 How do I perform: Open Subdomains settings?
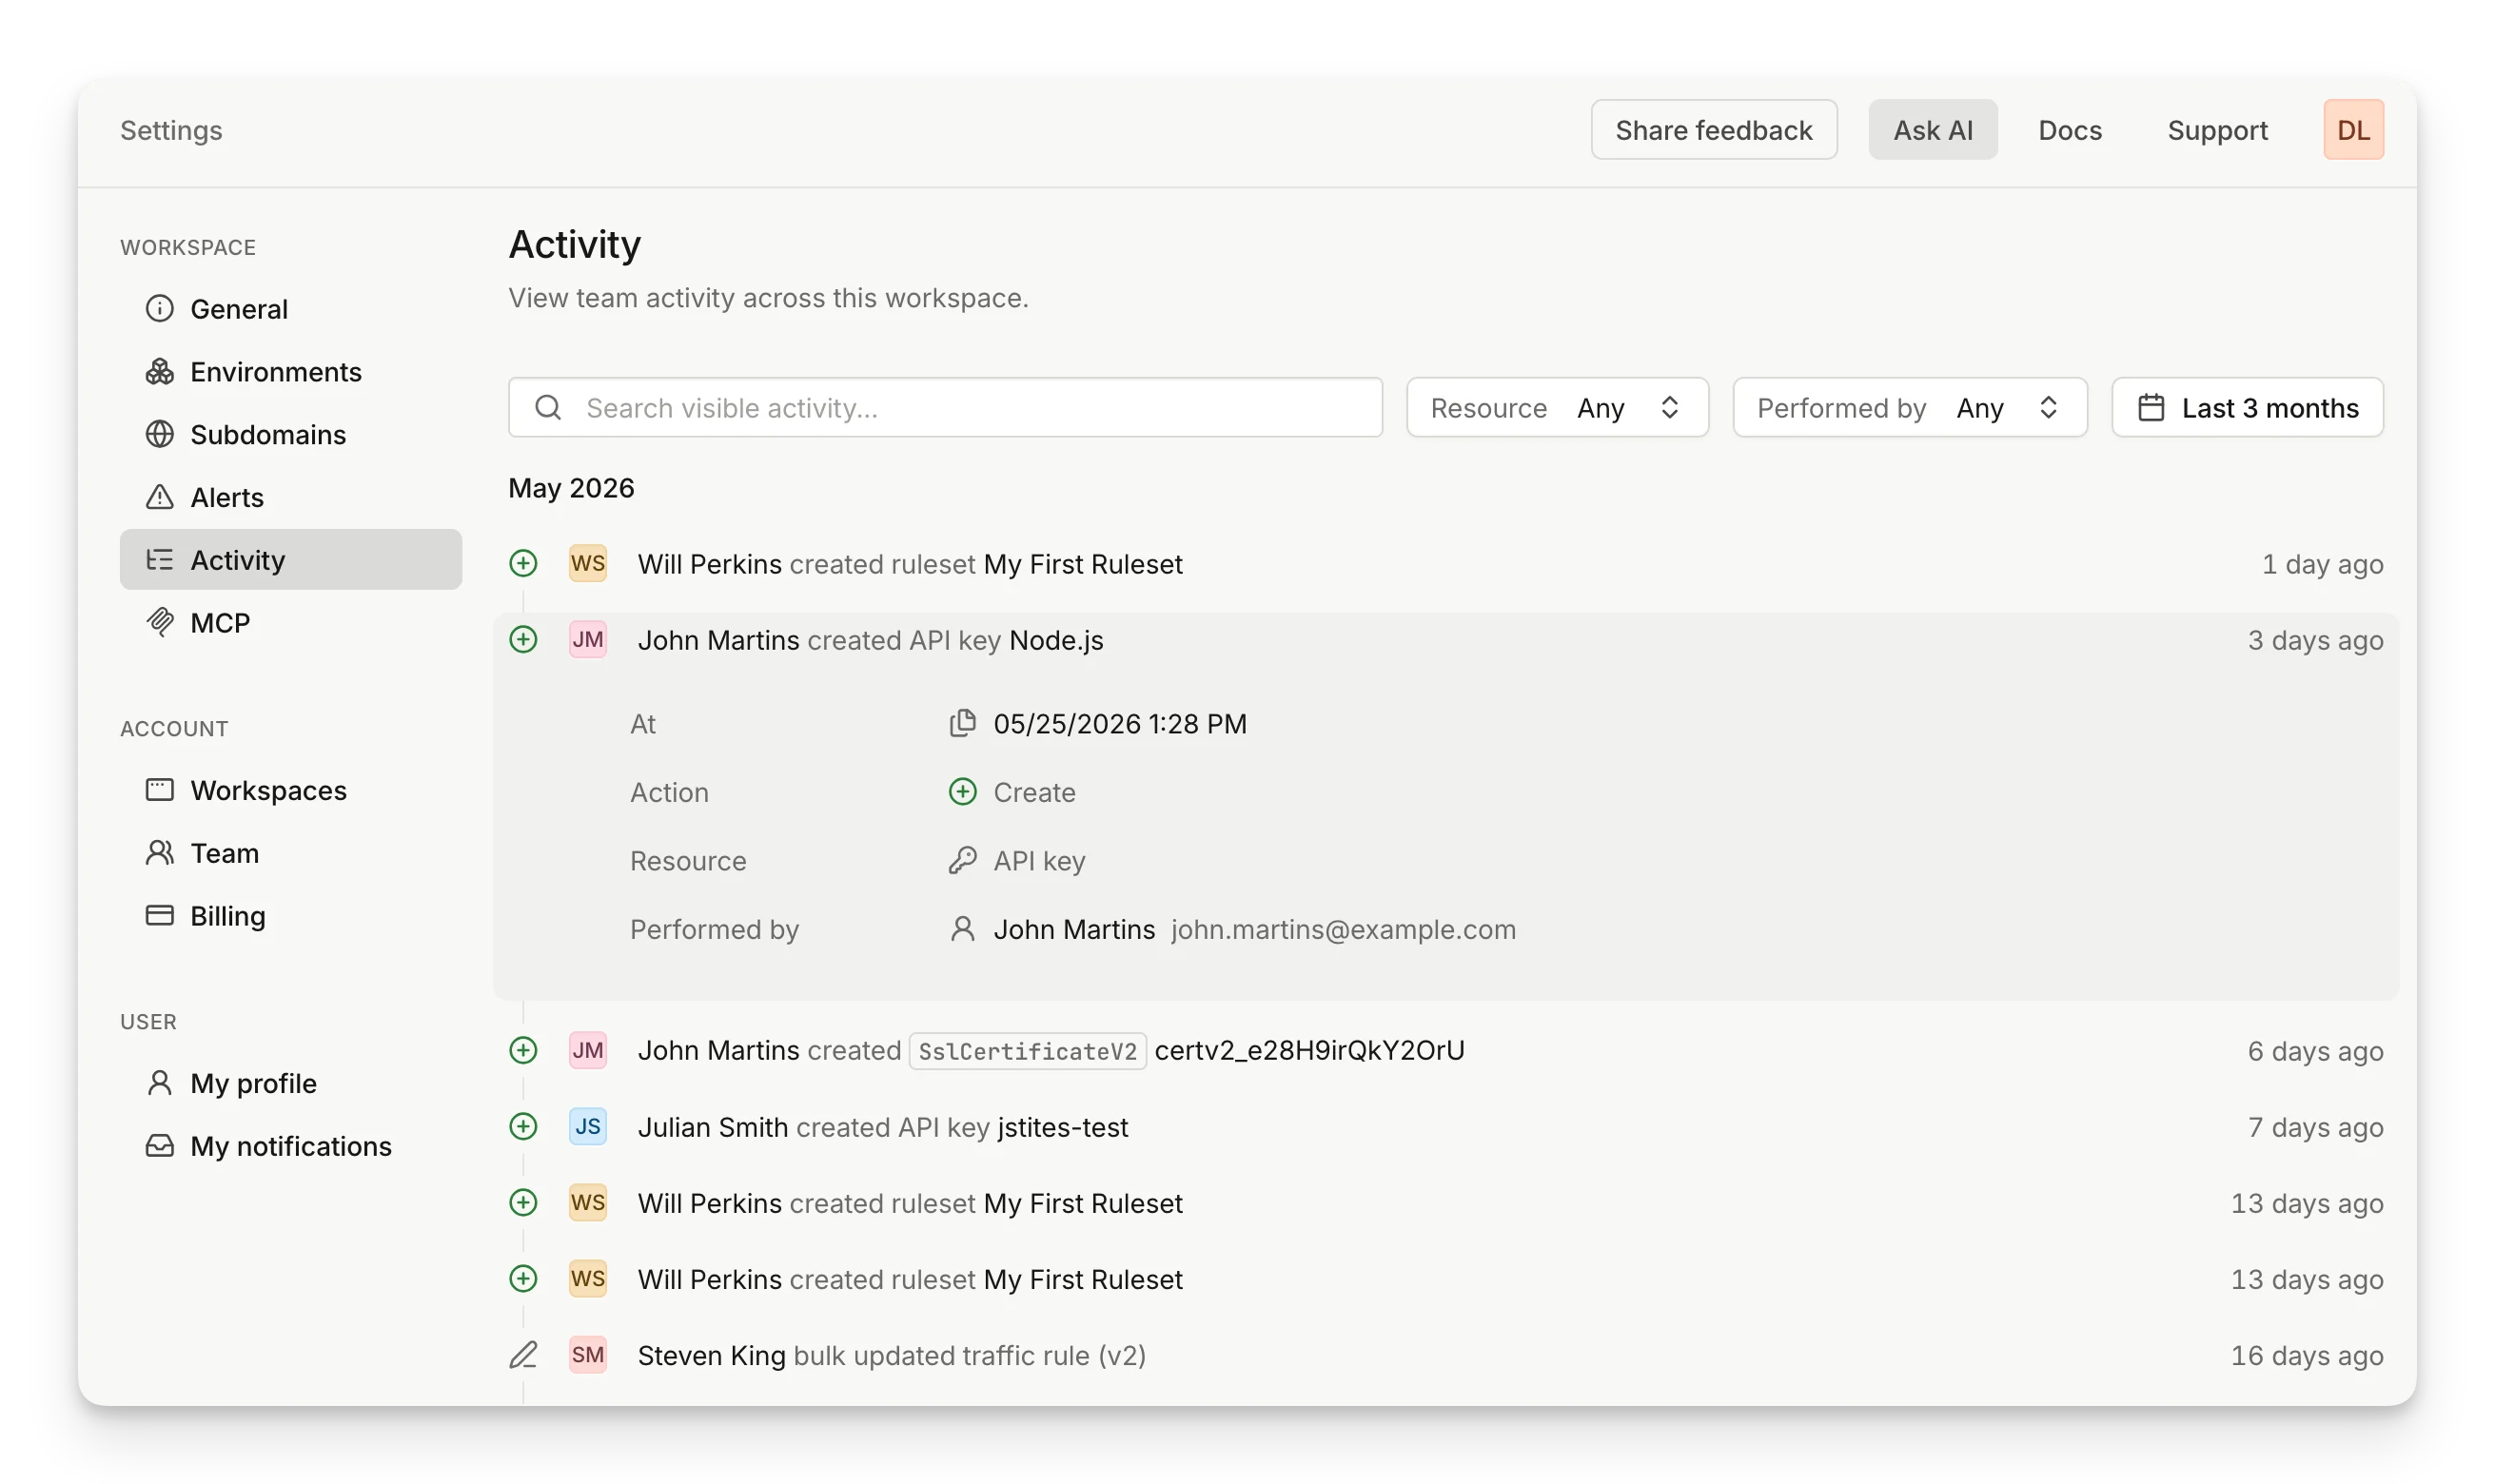point(291,435)
